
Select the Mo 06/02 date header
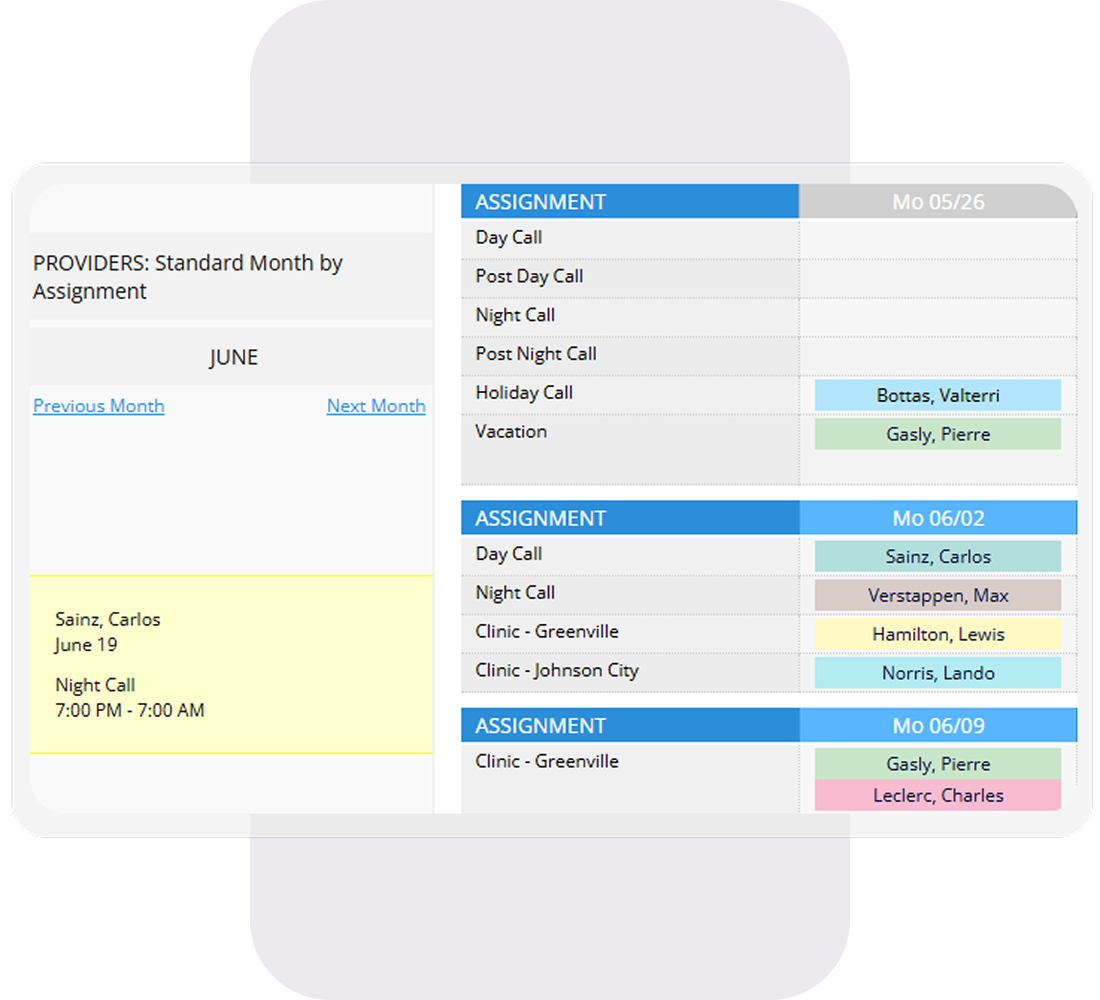coord(938,518)
